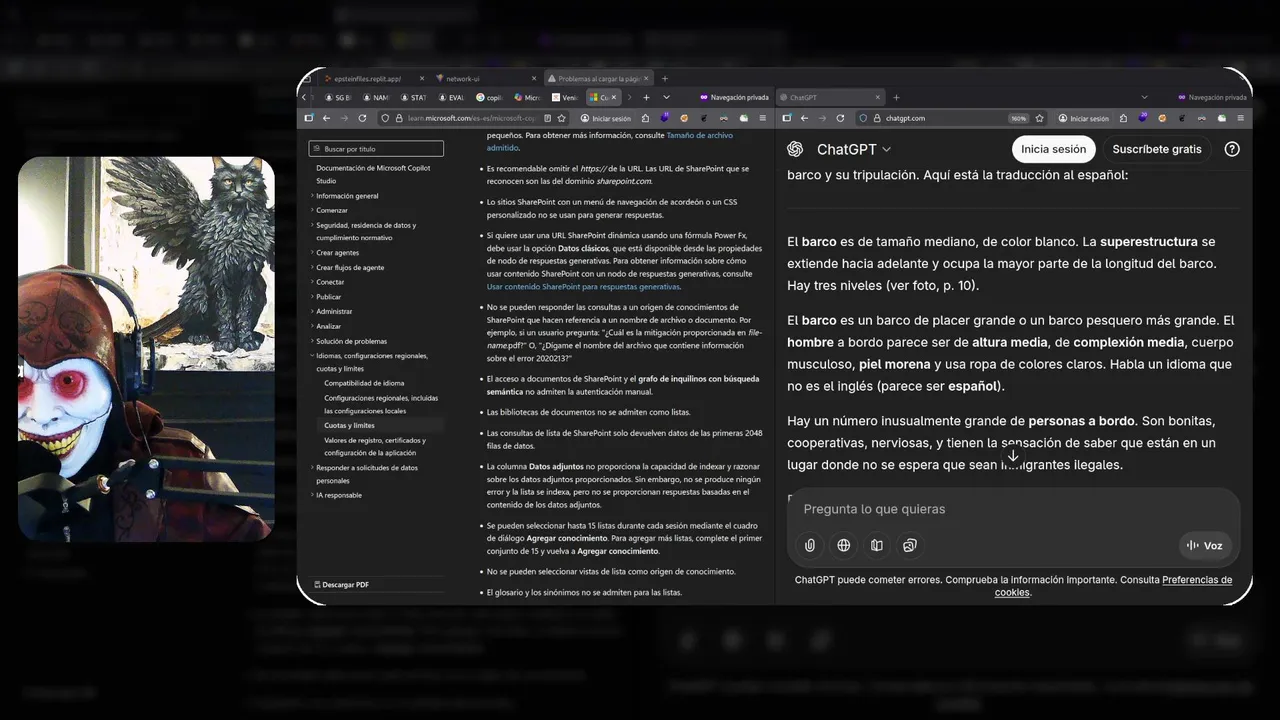This screenshot has height=720, width=1280.
Task: Open IA responsable in sidebar
Action: point(339,495)
